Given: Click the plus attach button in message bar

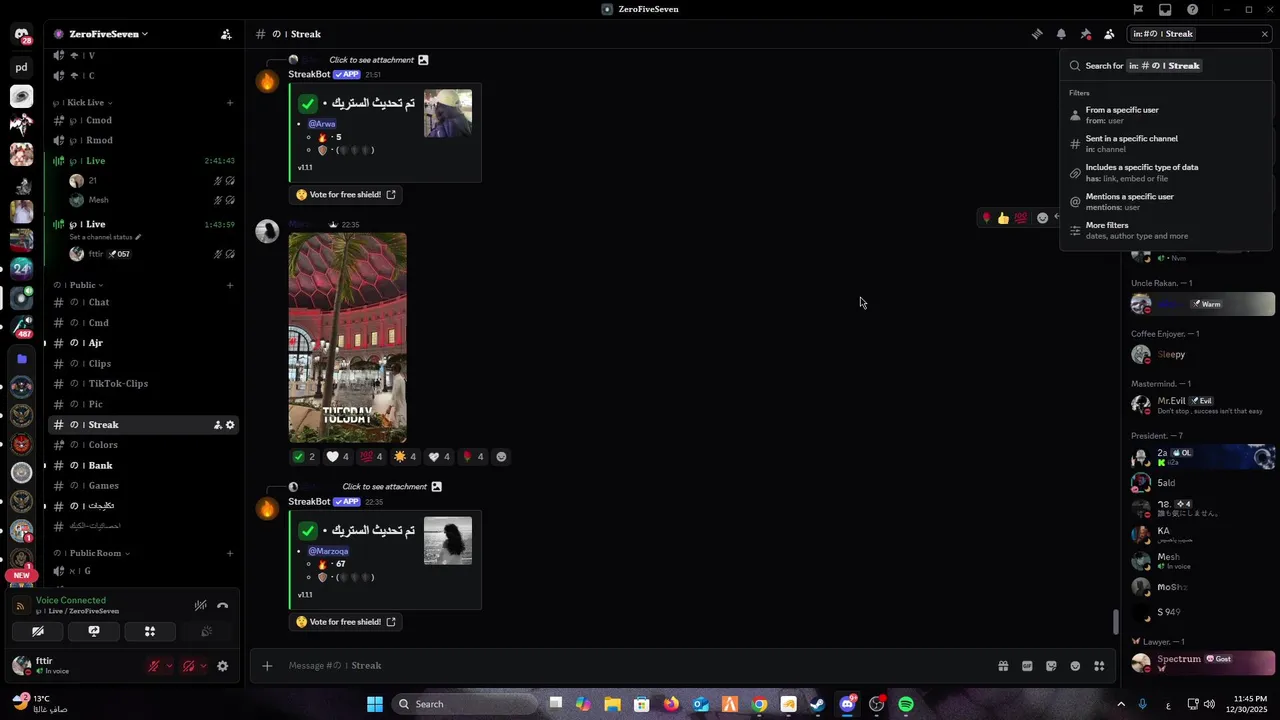Looking at the screenshot, I should point(266,666).
